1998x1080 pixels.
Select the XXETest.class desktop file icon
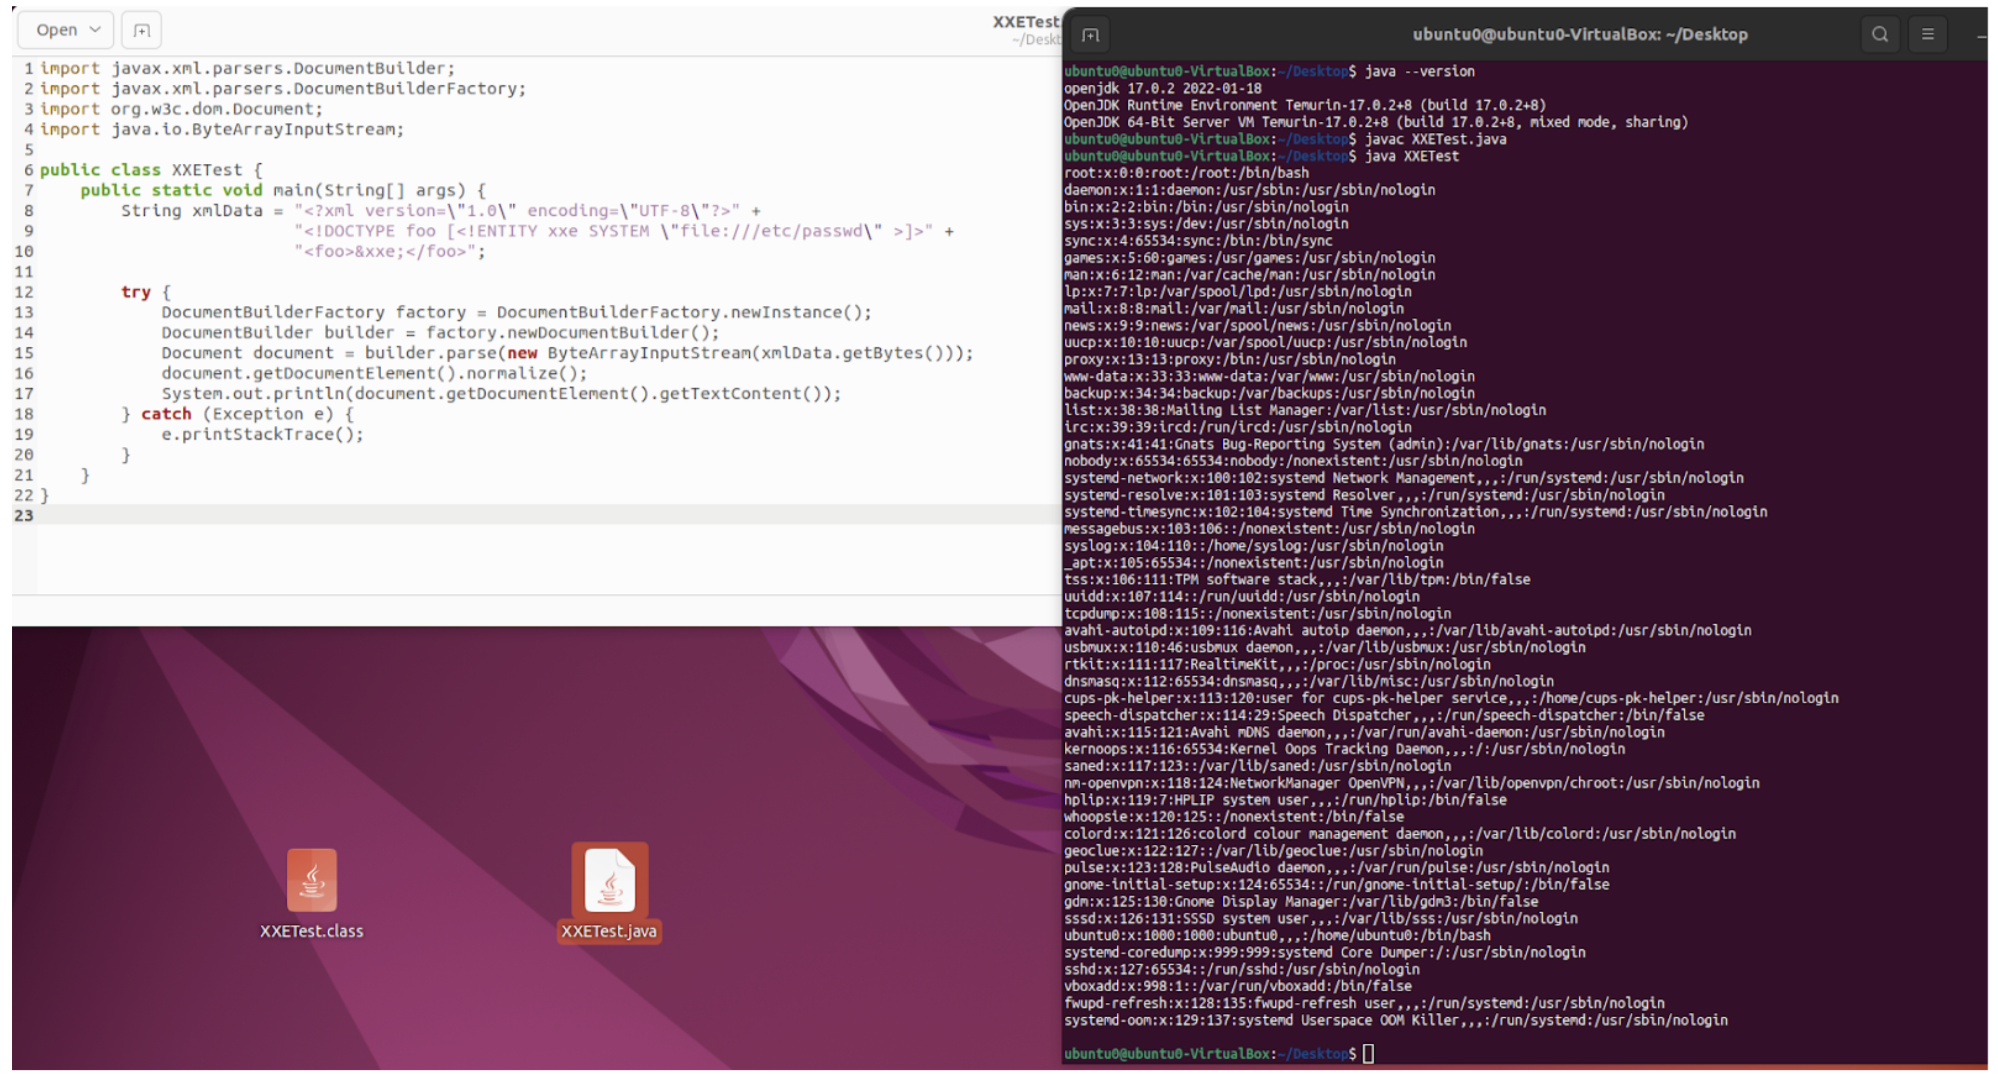tap(312, 880)
